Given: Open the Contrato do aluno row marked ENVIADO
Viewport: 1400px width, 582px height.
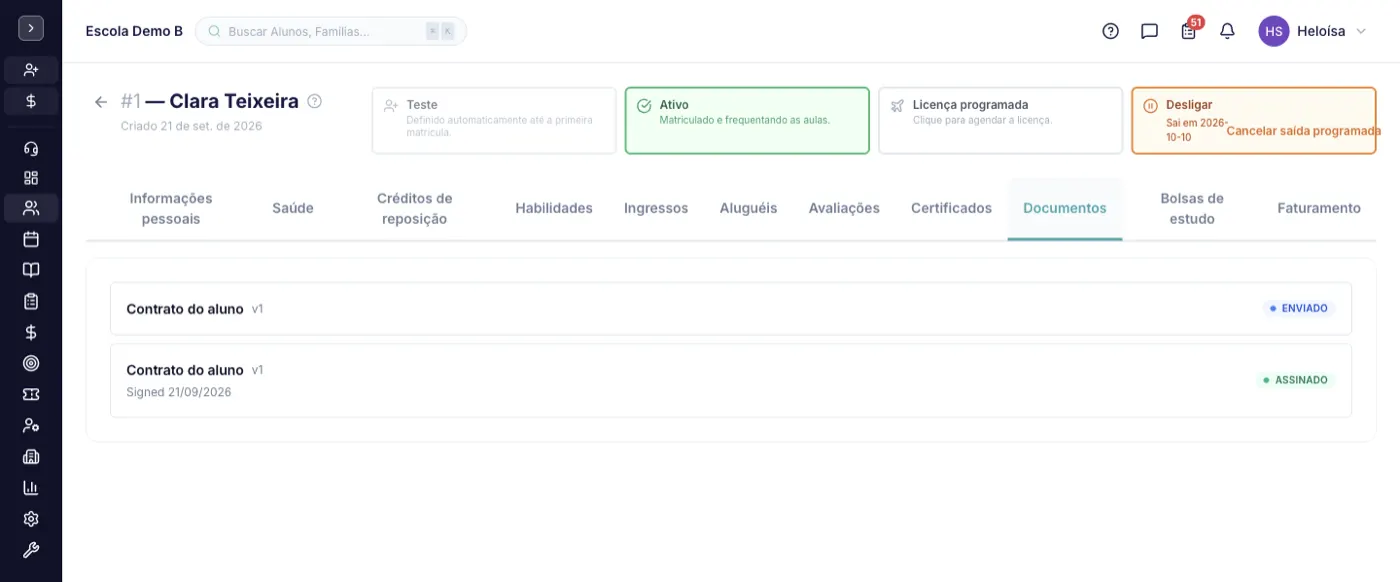Looking at the screenshot, I should pos(731,309).
